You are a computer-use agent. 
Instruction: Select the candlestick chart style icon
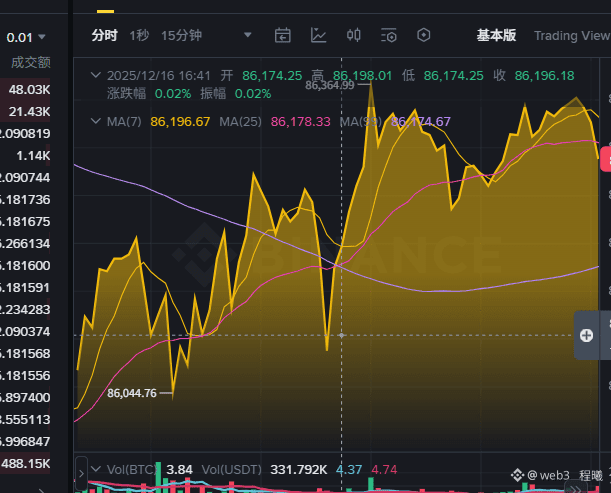pyautogui.click(x=353, y=35)
